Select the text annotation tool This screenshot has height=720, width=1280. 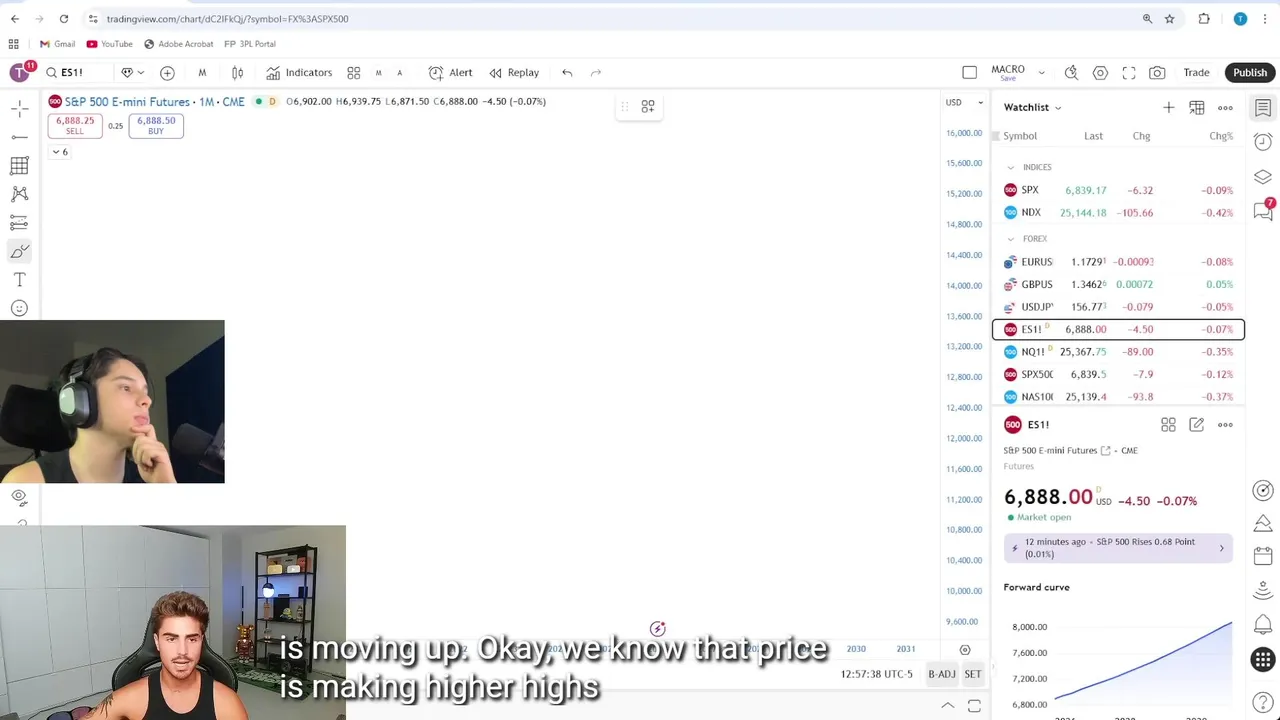pos(19,280)
